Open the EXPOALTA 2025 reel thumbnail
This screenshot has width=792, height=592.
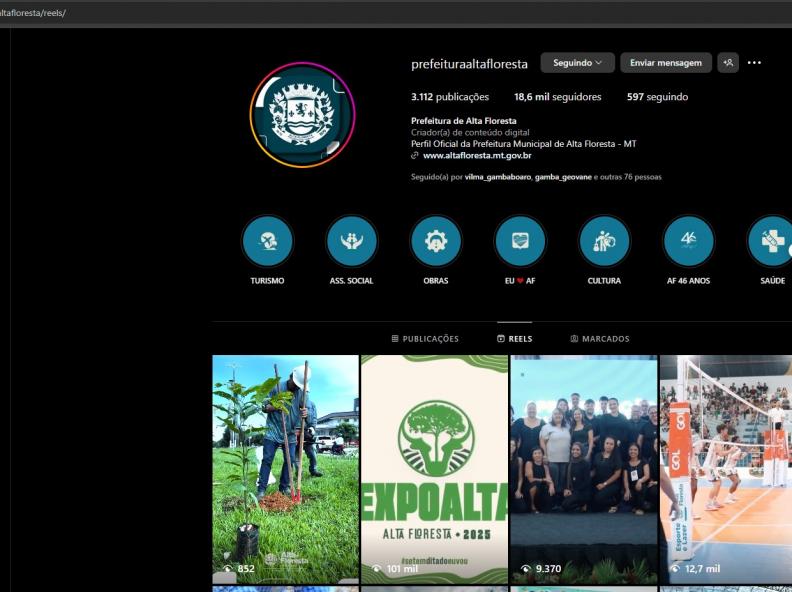(434, 469)
